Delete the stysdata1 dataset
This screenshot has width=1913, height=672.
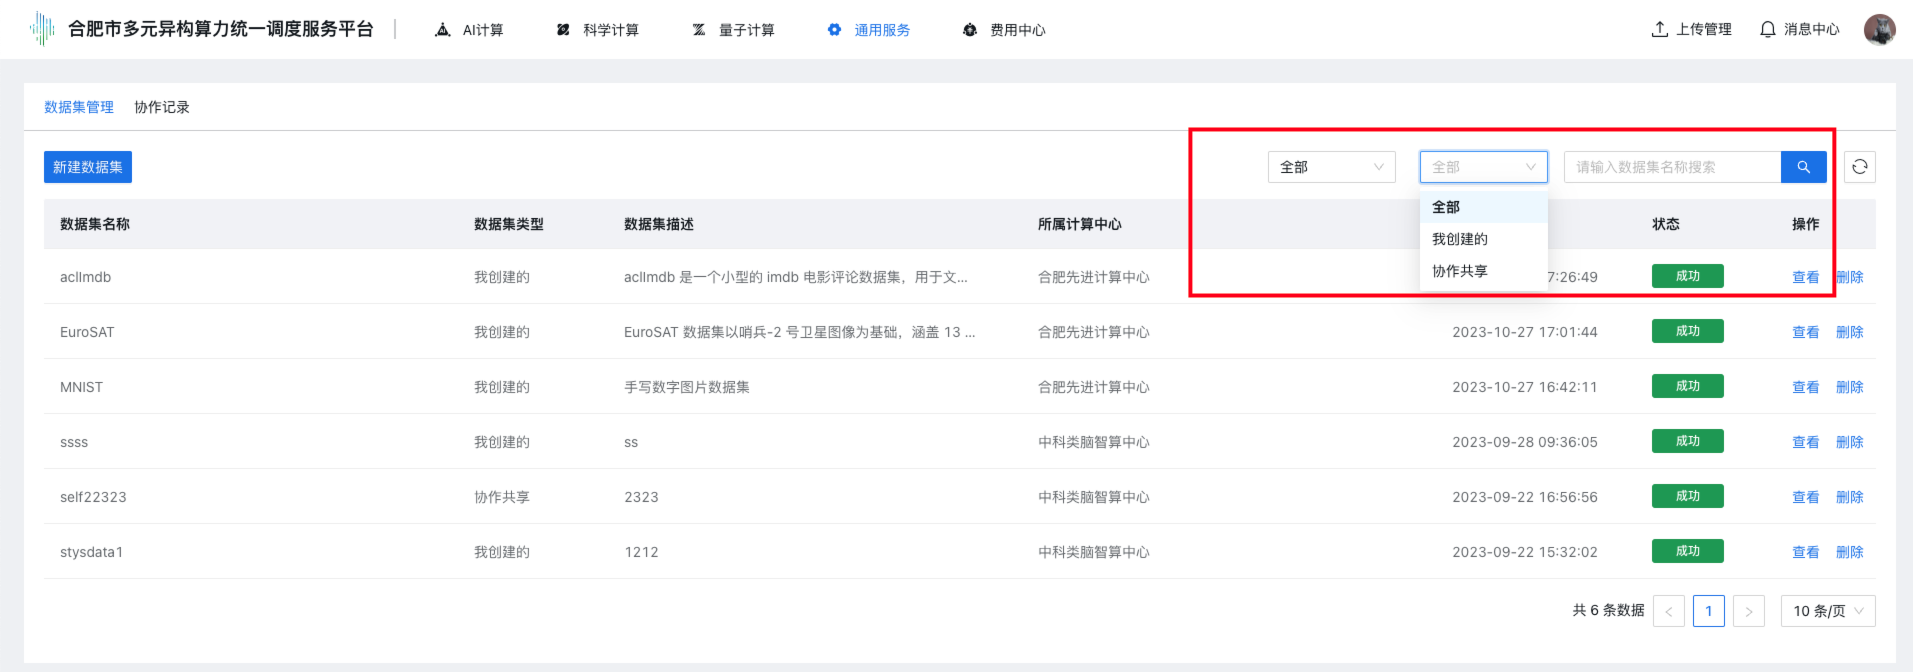coord(1849,552)
